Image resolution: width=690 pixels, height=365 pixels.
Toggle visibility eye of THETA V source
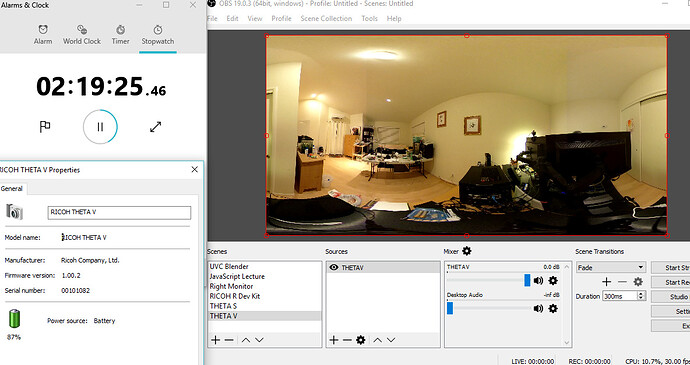pos(334,267)
